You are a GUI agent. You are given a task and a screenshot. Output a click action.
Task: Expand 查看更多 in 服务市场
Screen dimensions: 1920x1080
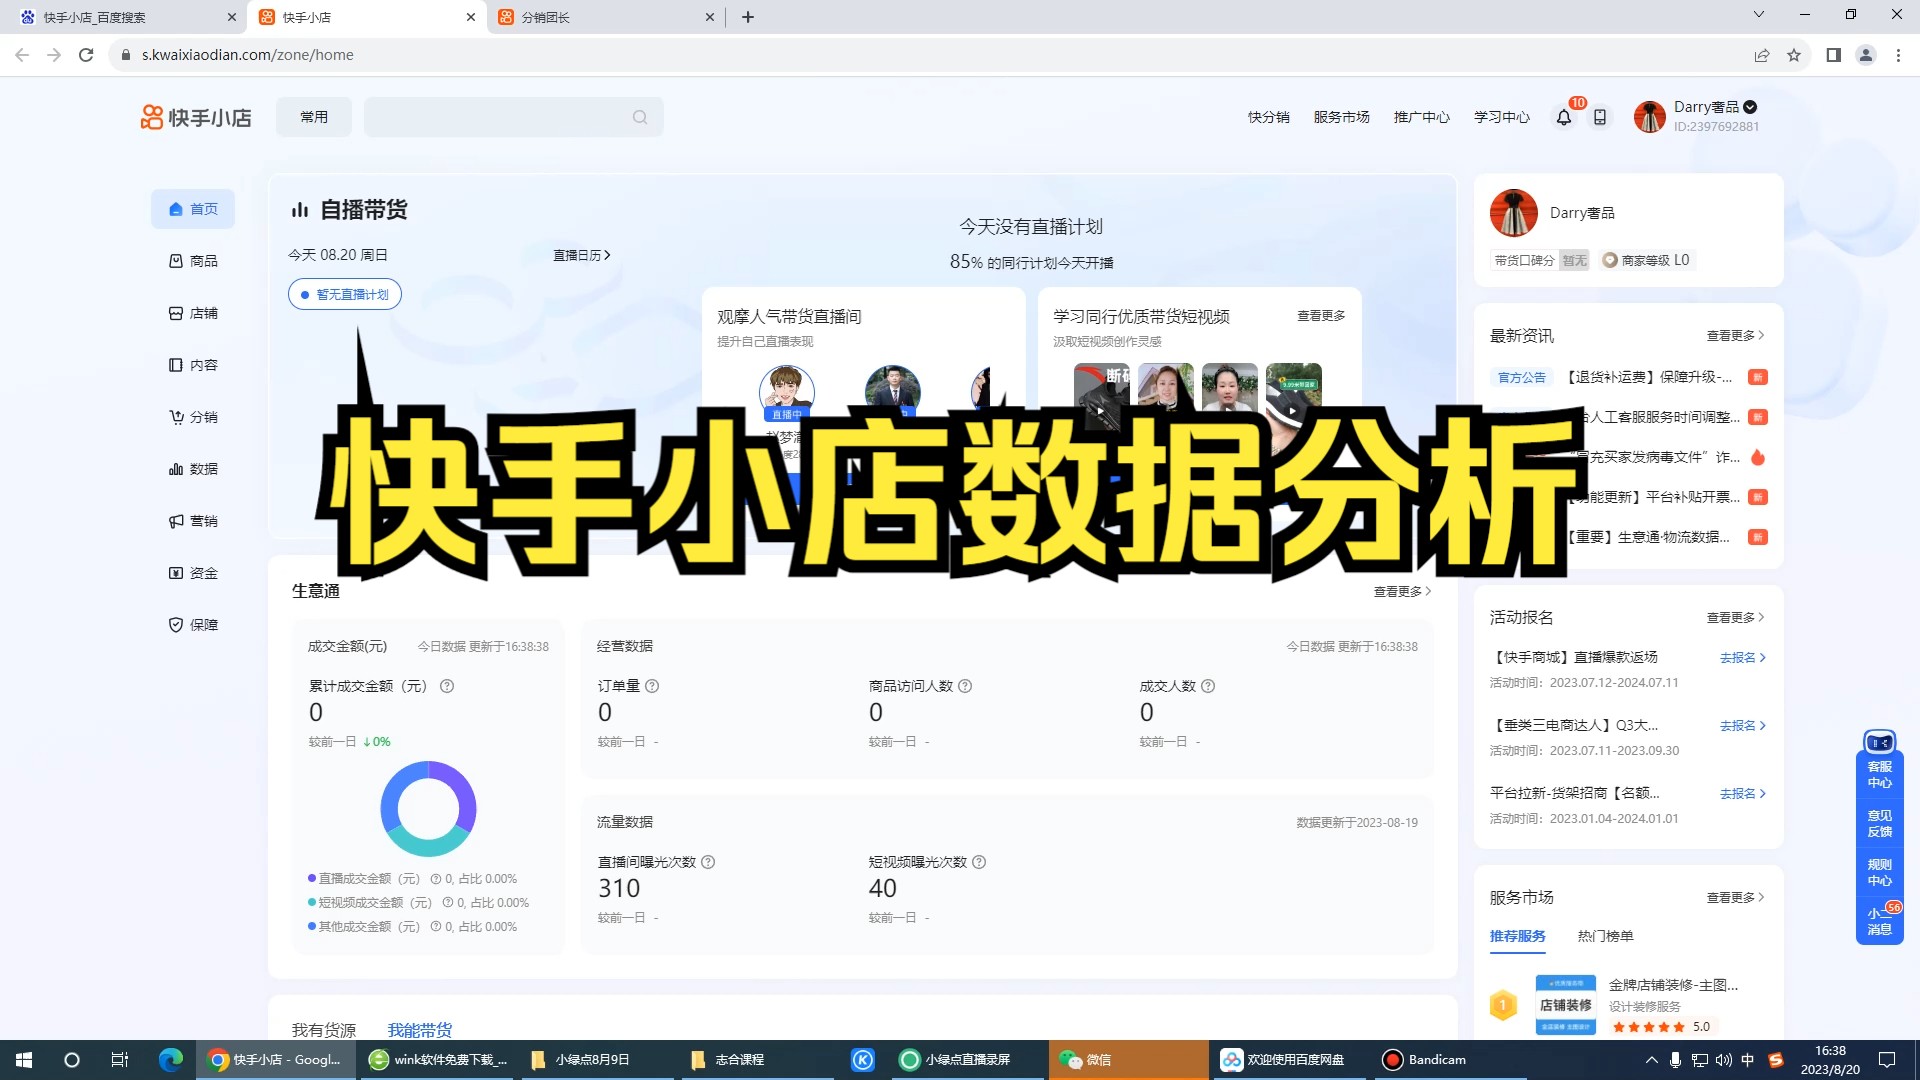click(x=1735, y=897)
